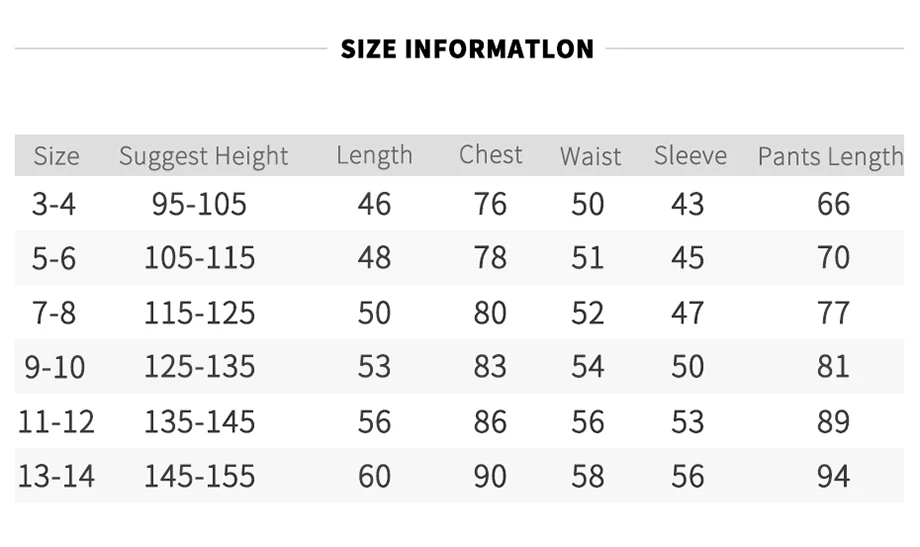Select the 9-10 size row label
Screen dimensions: 920x547
pos(55,367)
